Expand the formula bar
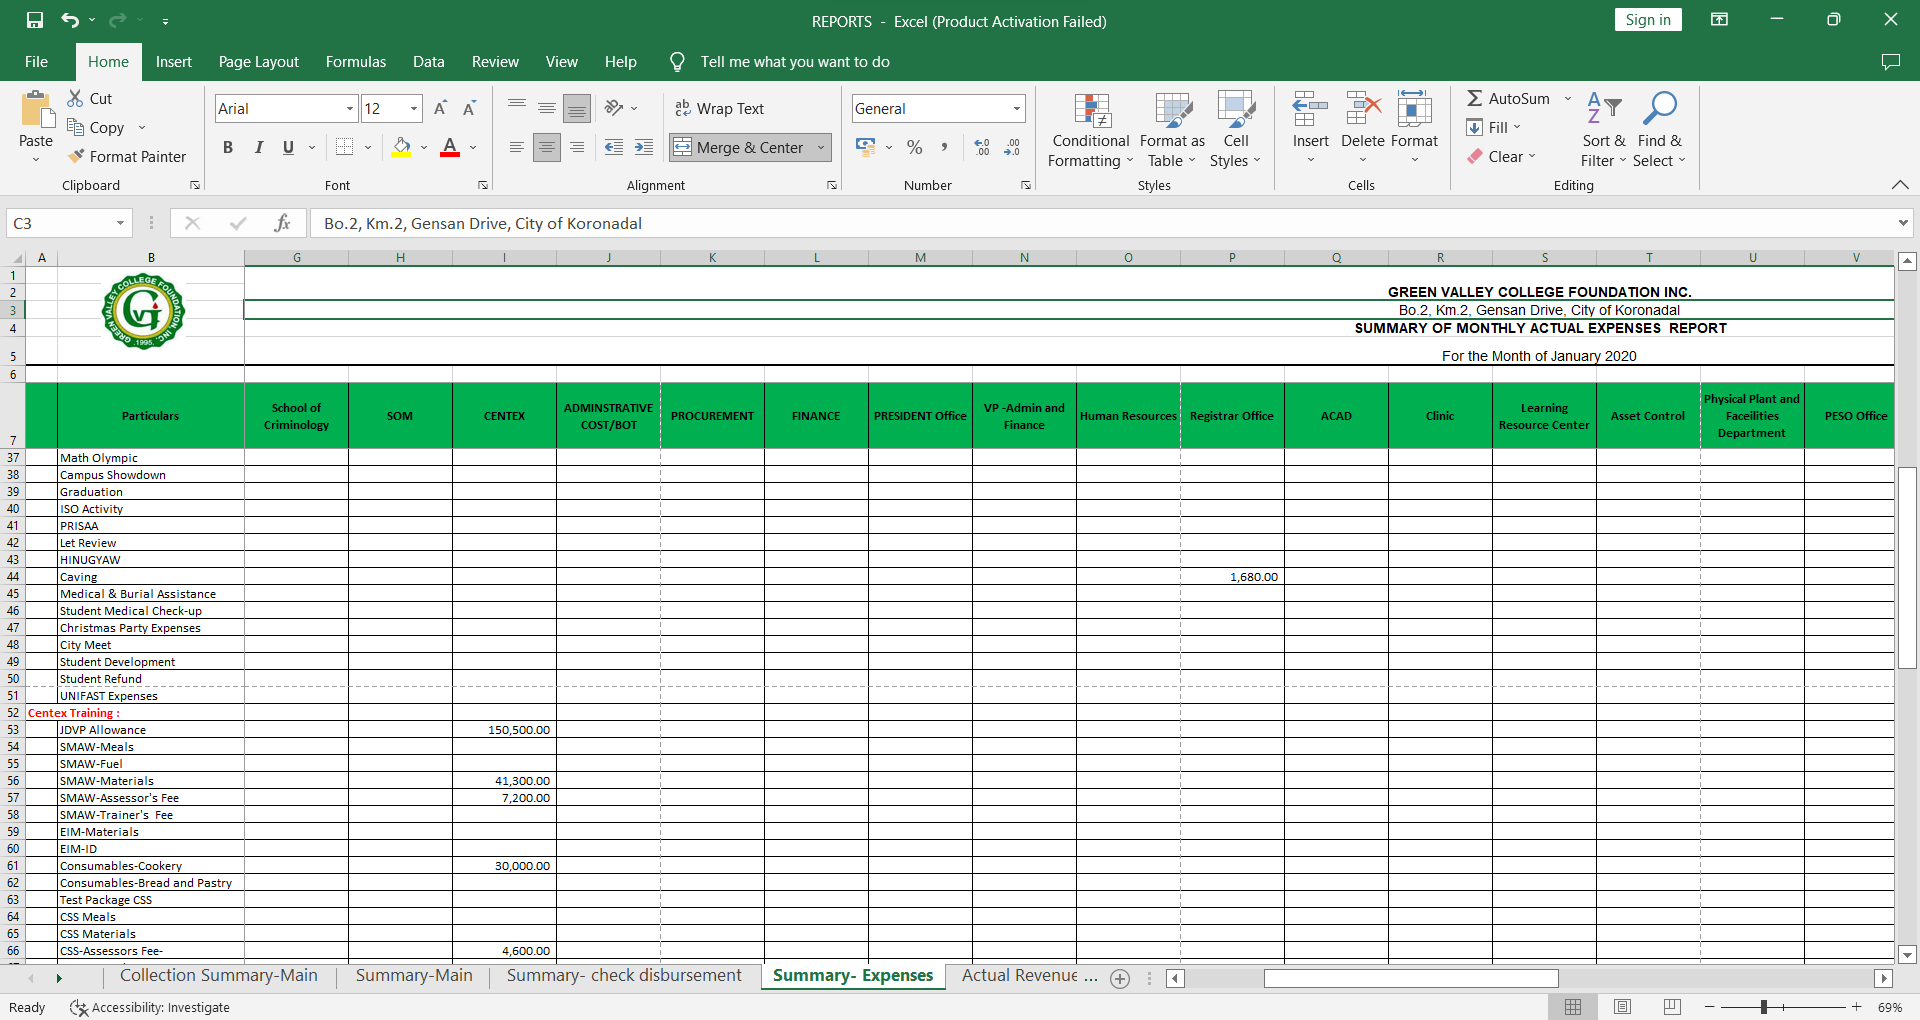Image resolution: width=1920 pixels, height=1020 pixels. pos(1903,223)
